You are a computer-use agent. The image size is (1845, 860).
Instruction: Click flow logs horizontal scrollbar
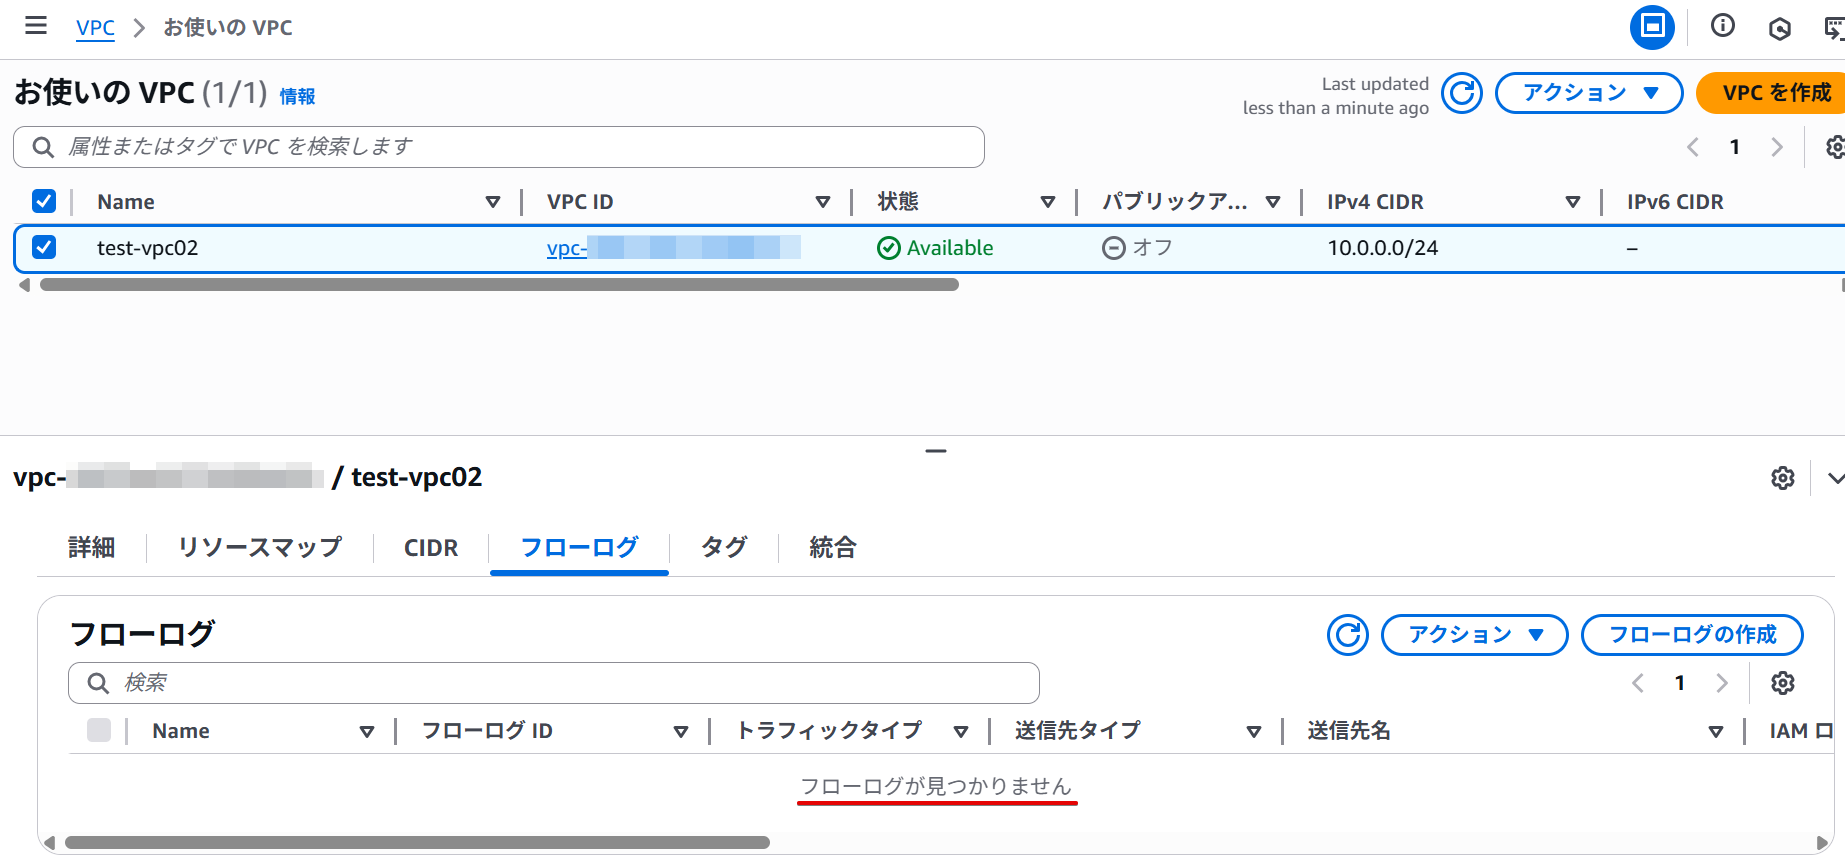coord(417,843)
